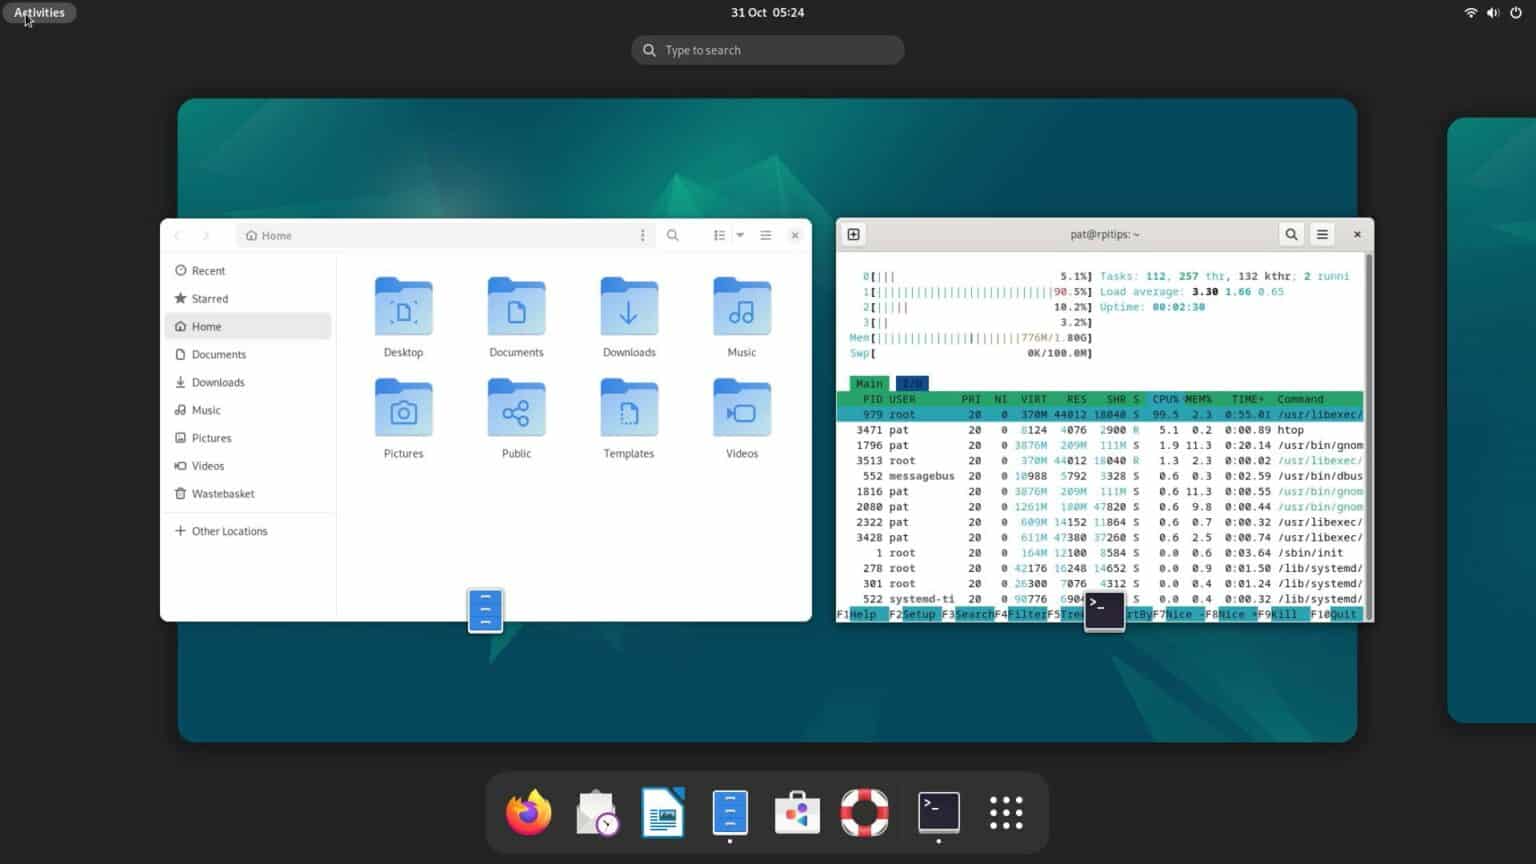Click the search icon in the terminal titlebar
The width and height of the screenshot is (1536, 864).
1291,234
